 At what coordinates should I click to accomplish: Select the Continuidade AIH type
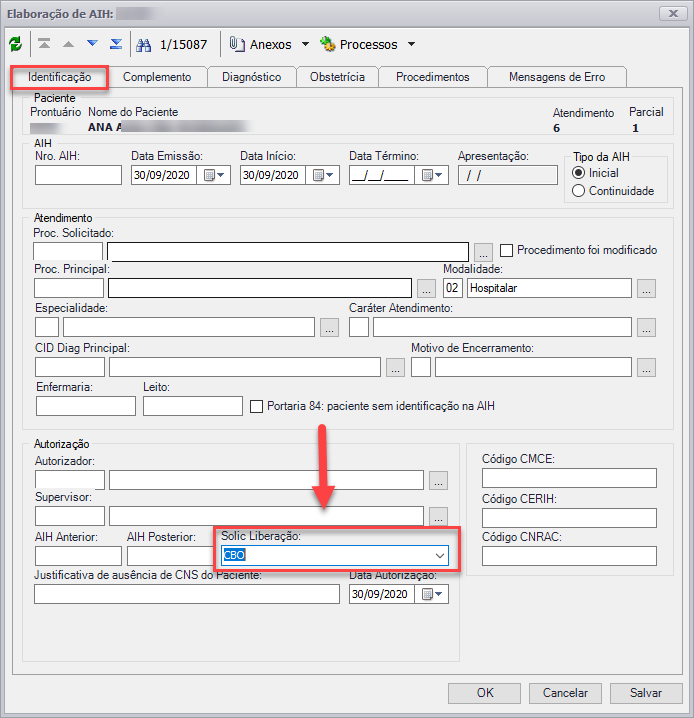coord(579,190)
